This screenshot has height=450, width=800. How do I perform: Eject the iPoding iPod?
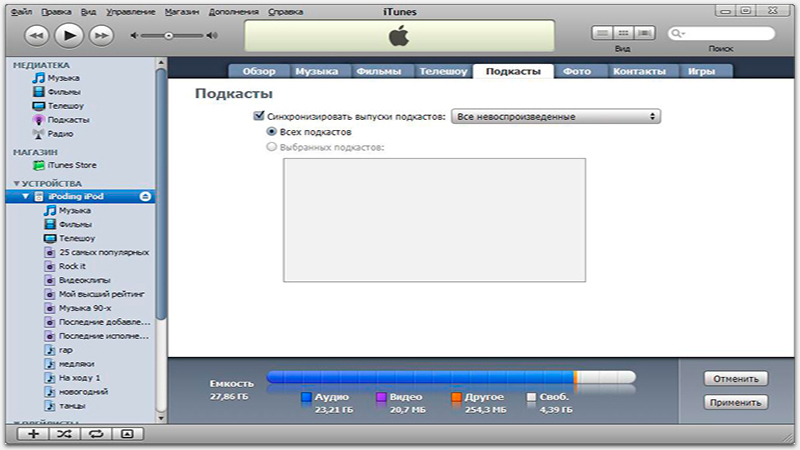(x=145, y=196)
